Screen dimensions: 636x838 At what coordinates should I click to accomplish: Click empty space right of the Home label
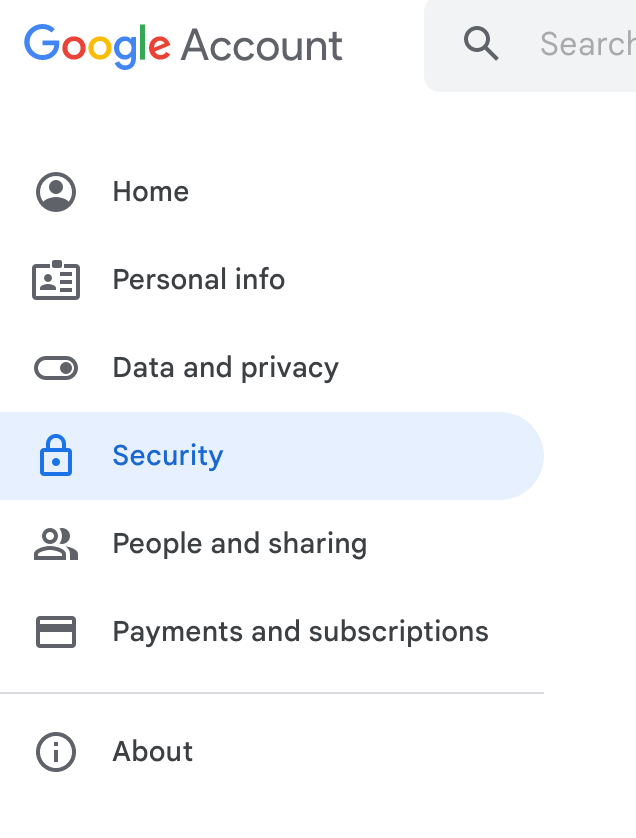[x=380, y=192]
